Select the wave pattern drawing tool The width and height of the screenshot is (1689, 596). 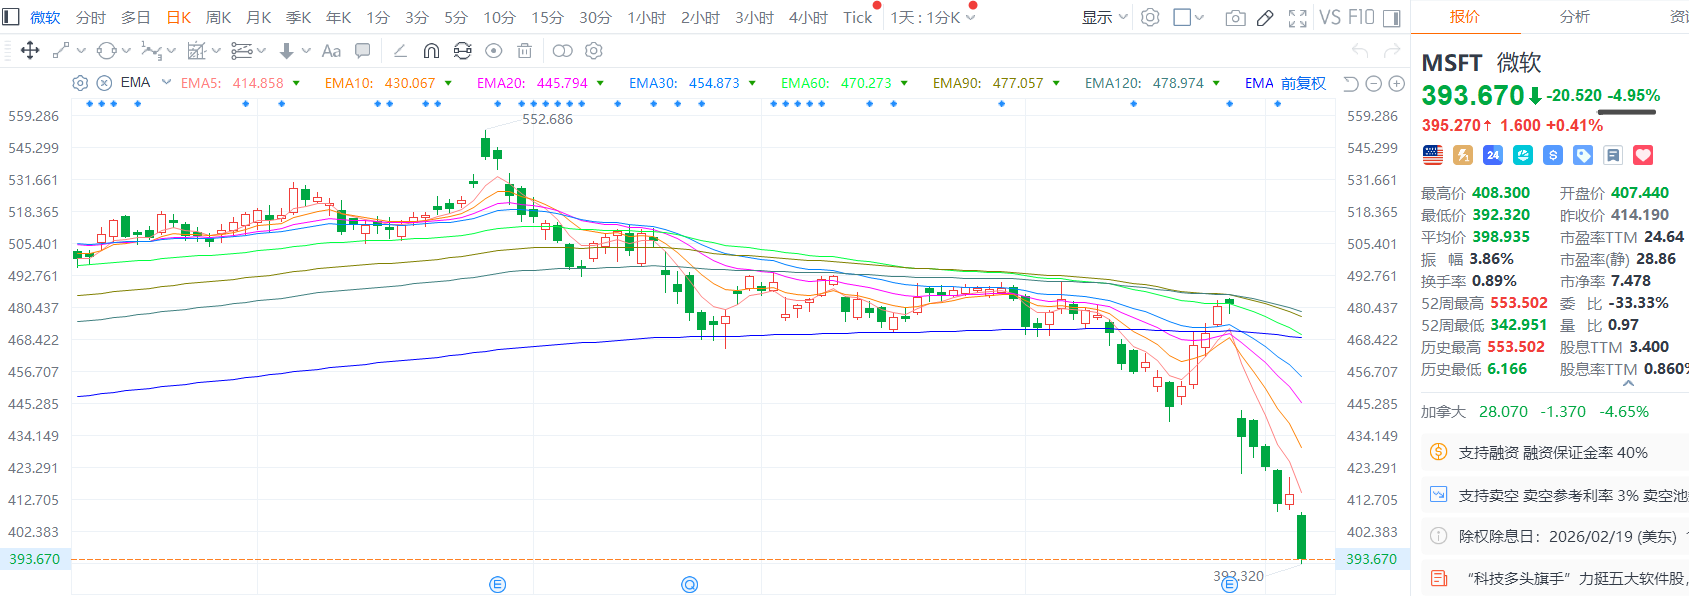pos(151,51)
